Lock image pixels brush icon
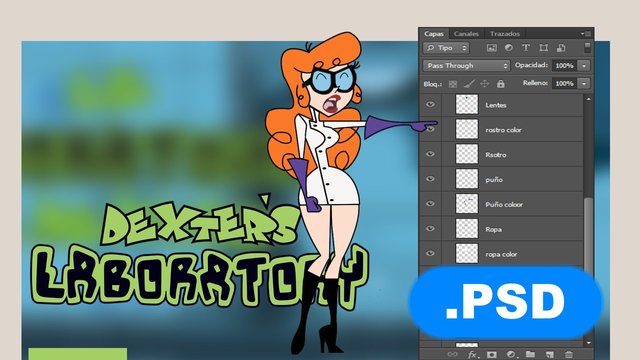 [469, 84]
